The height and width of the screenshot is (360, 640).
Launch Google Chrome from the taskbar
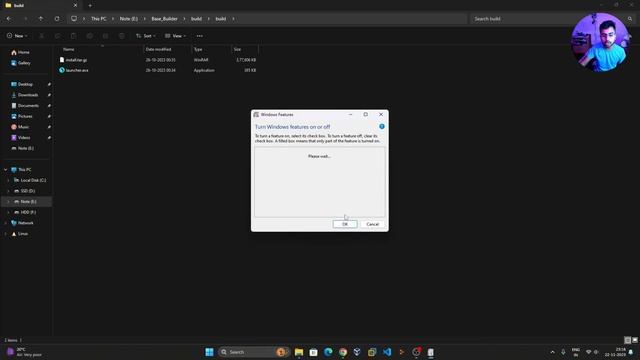[x=343, y=352]
